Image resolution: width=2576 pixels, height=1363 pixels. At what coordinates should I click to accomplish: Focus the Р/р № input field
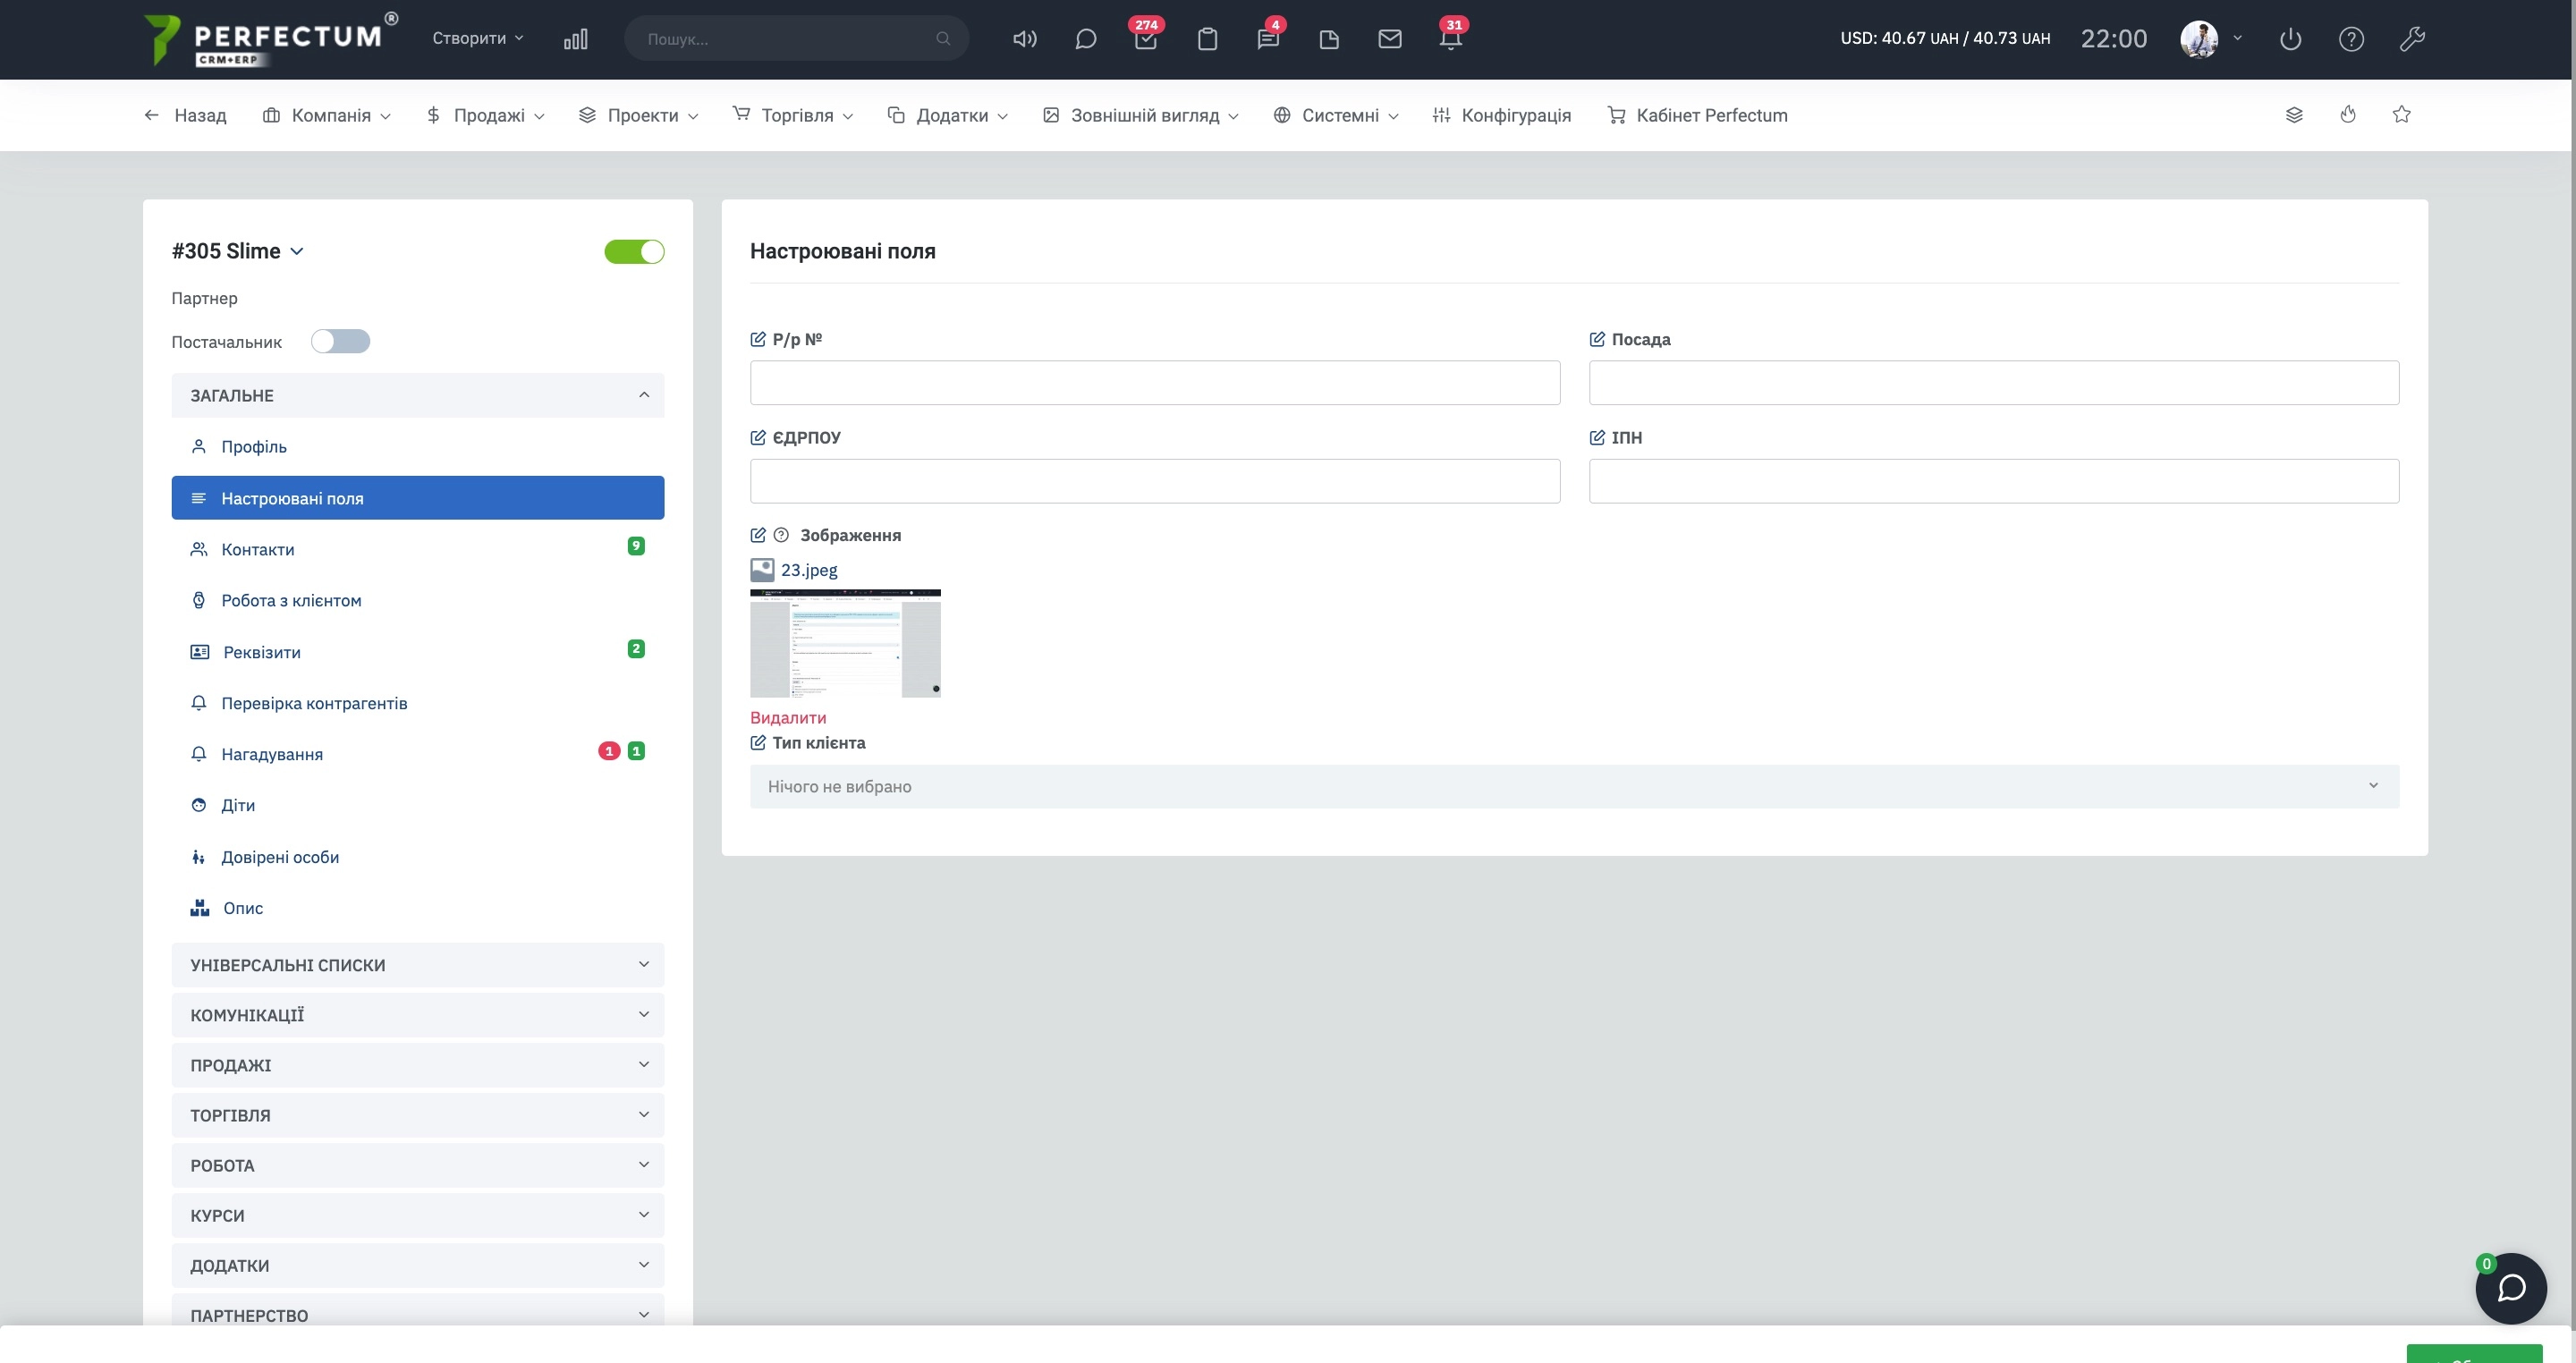point(1155,383)
